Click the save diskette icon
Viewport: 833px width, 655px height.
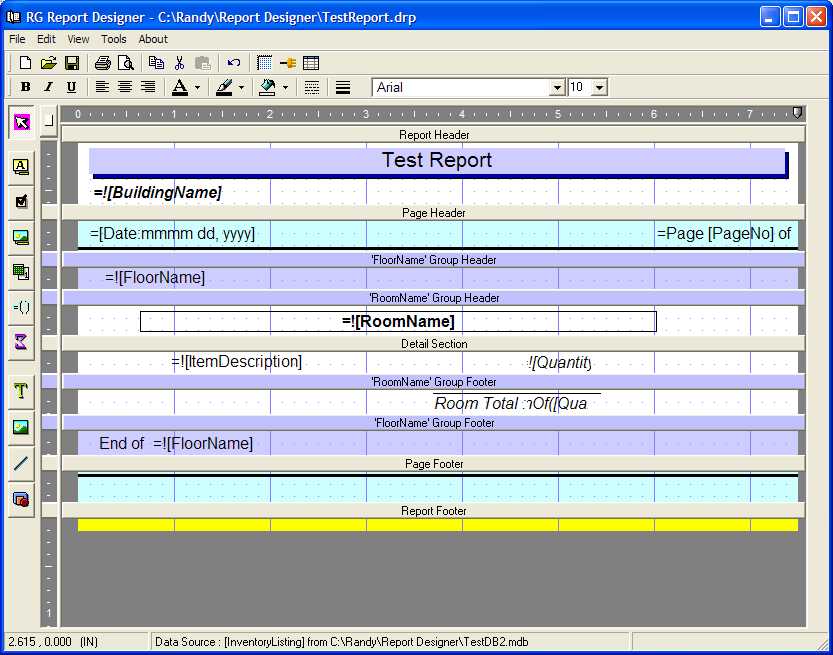pyautogui.click(x=72, y=63)
